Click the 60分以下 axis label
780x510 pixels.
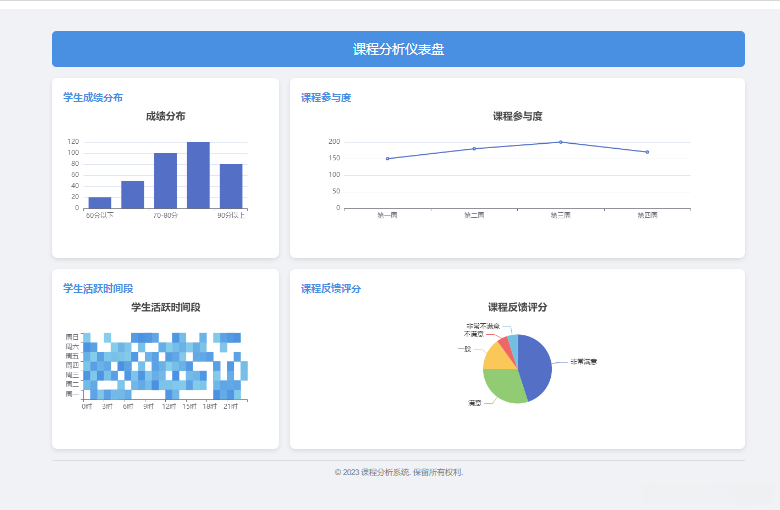pos(99,215)
